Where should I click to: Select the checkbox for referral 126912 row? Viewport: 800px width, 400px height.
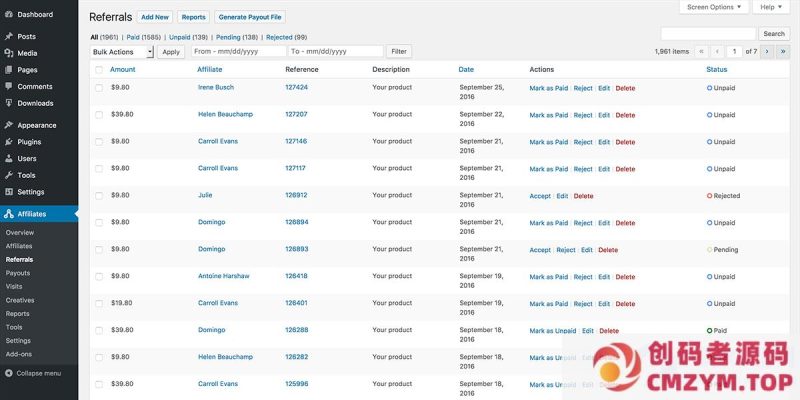click(98, 196)
